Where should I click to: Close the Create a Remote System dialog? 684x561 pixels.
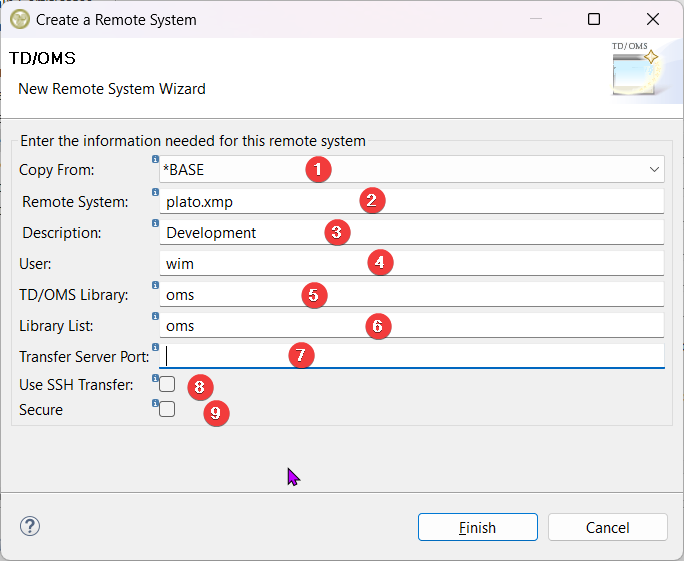tap(653, 19)
